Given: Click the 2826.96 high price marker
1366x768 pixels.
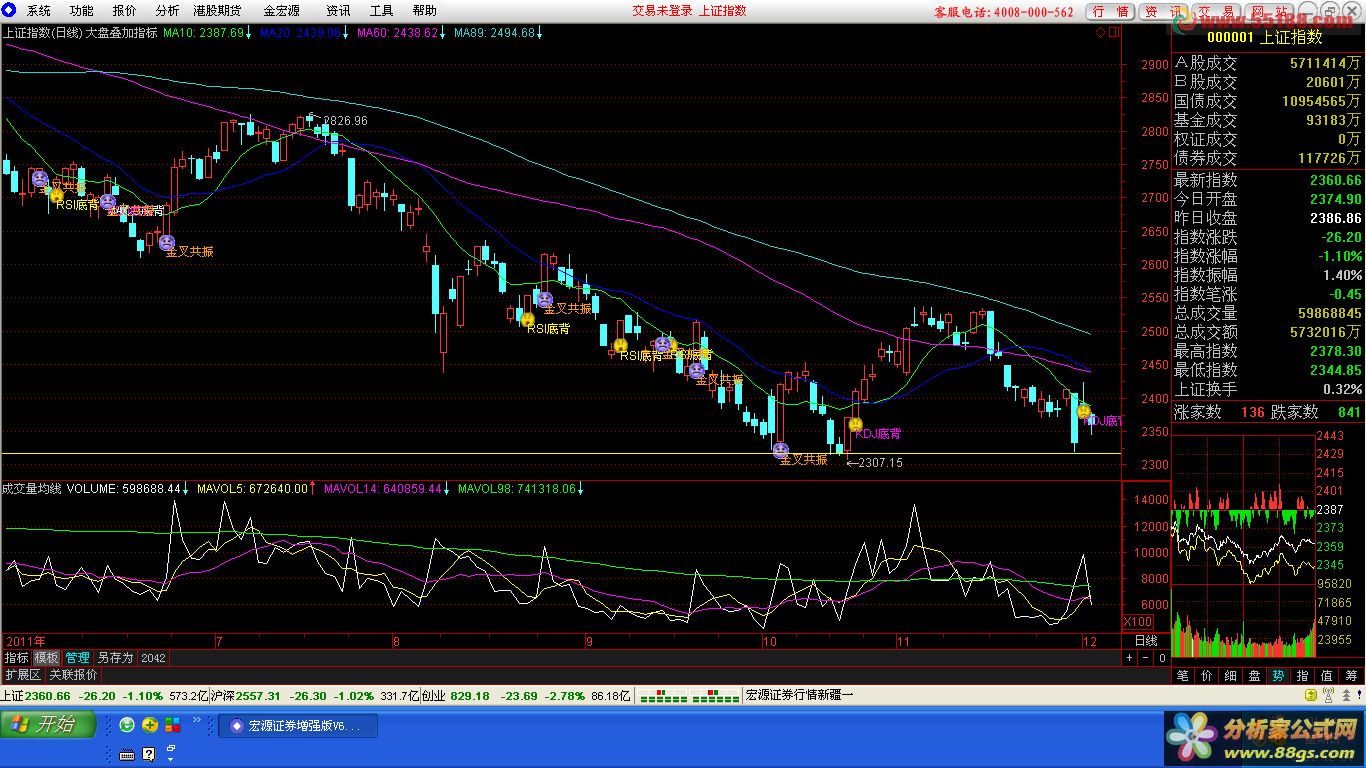Looking at the screenshot, I should pos(345,120).
